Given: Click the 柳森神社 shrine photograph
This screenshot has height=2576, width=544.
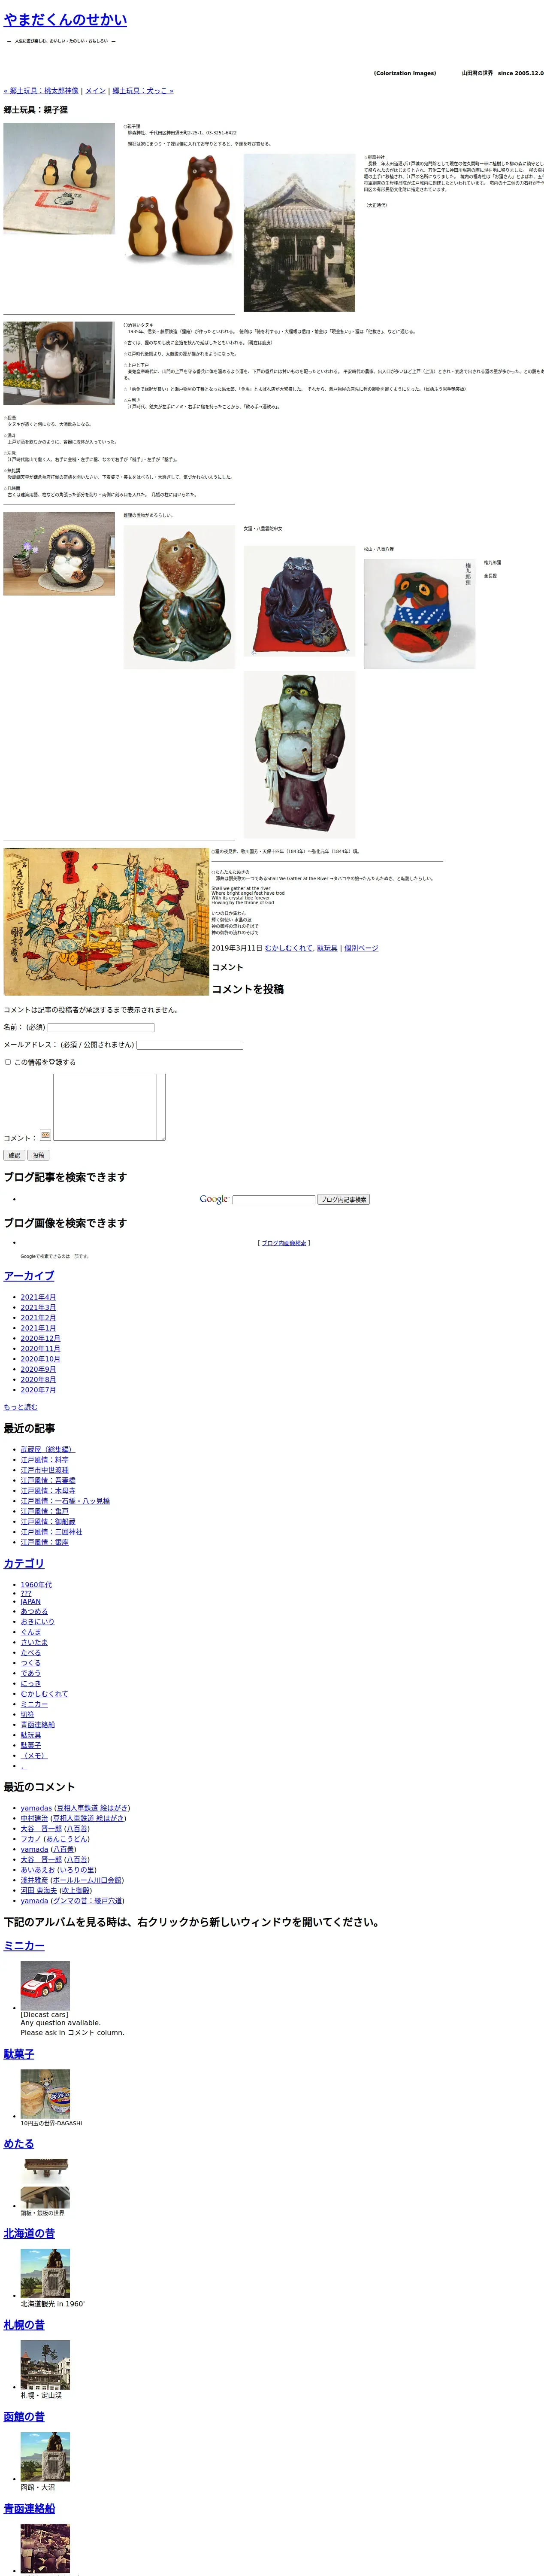Looking at the screenshot, I should [x=299, y=232].
